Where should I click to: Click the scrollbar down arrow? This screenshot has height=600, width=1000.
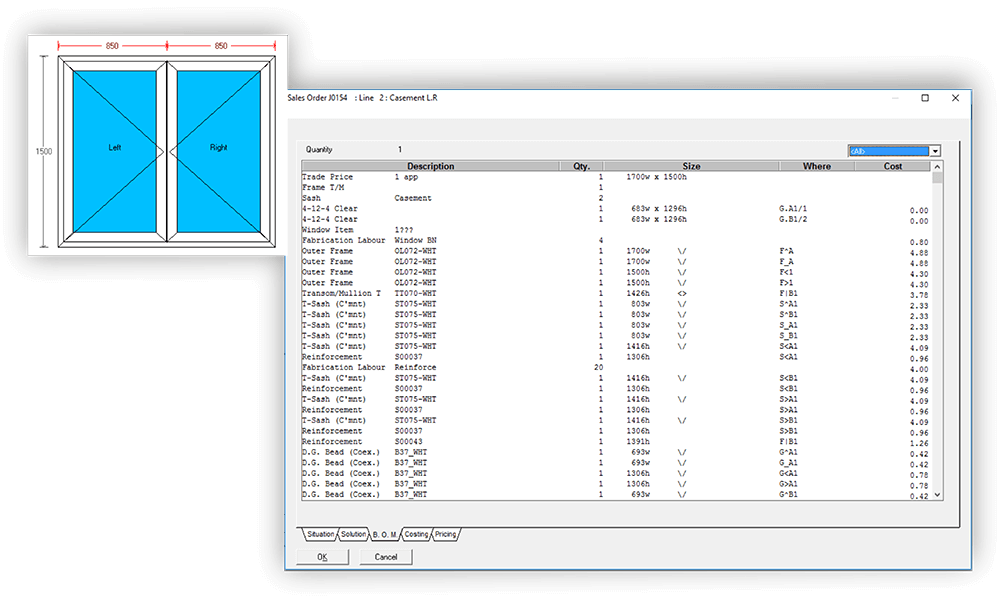click(936, 495)
